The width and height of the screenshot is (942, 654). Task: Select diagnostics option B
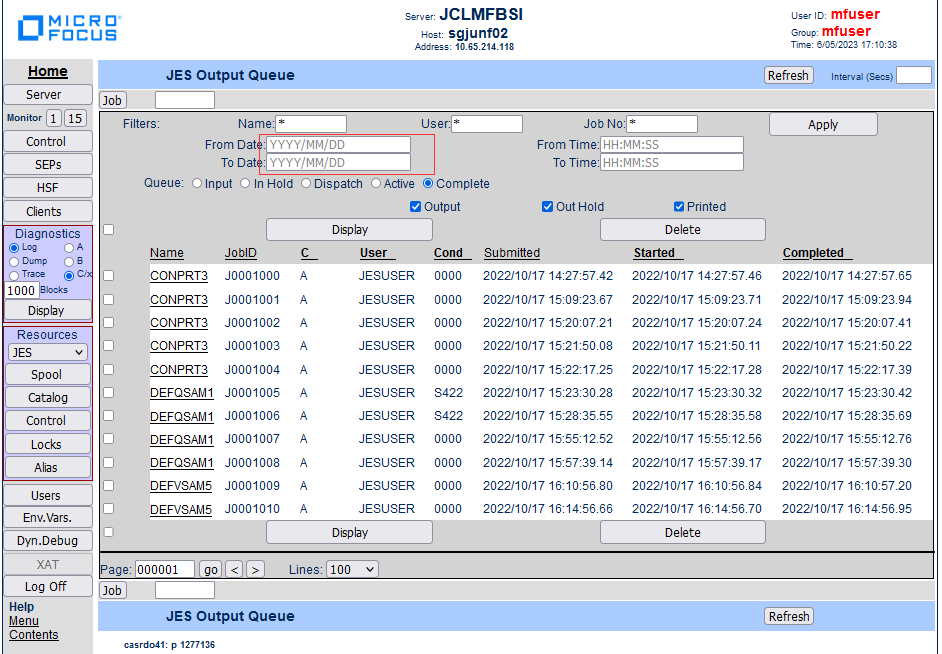tap(69, 262)
